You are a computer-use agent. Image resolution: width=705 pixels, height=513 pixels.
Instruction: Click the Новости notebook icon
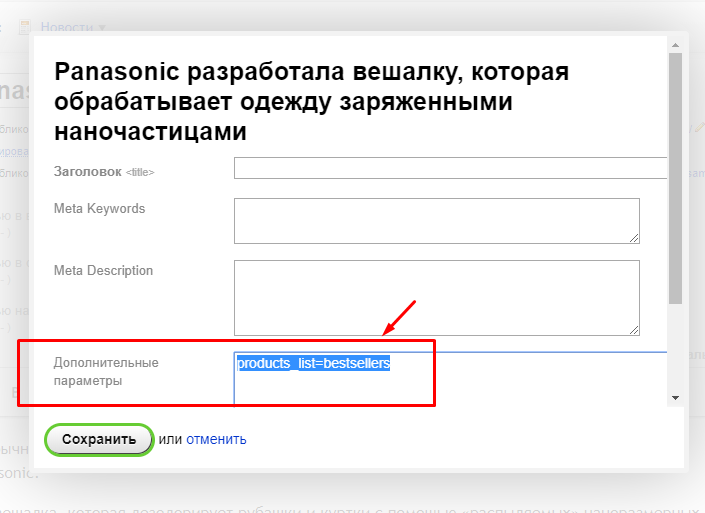tap(27, 27)
